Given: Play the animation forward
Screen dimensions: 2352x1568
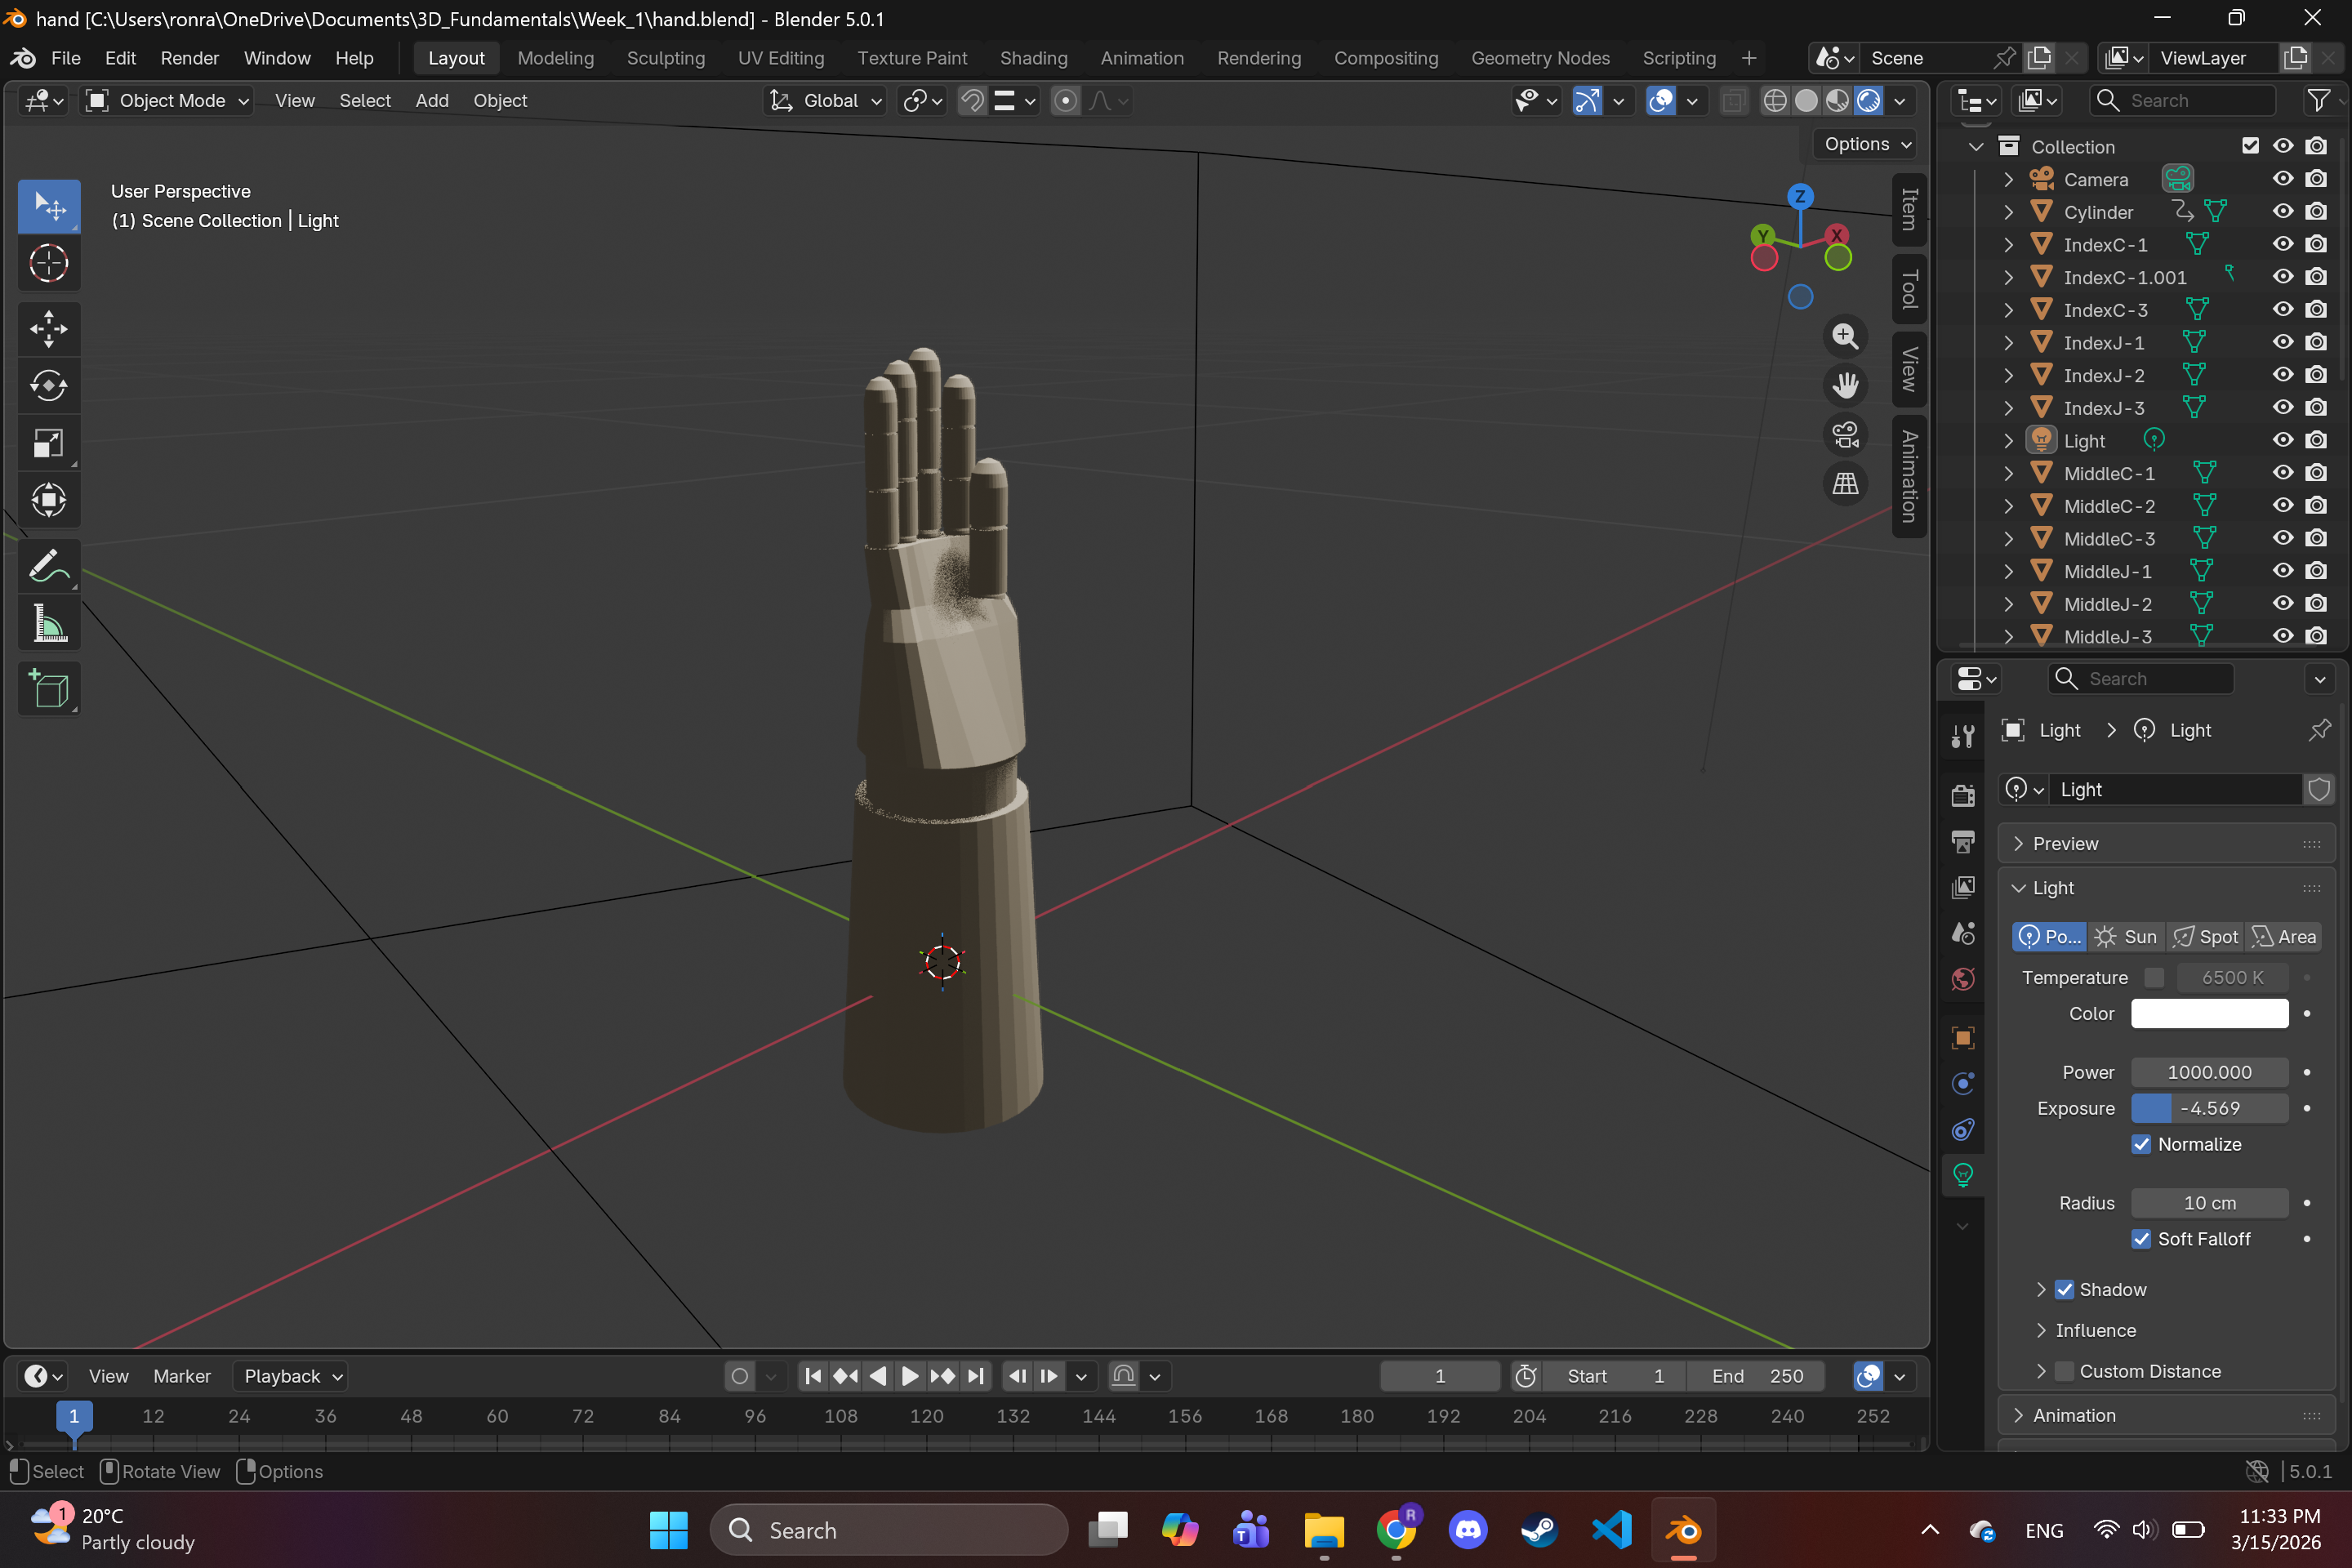Looking at the screenshot, I should point(910,1376).
